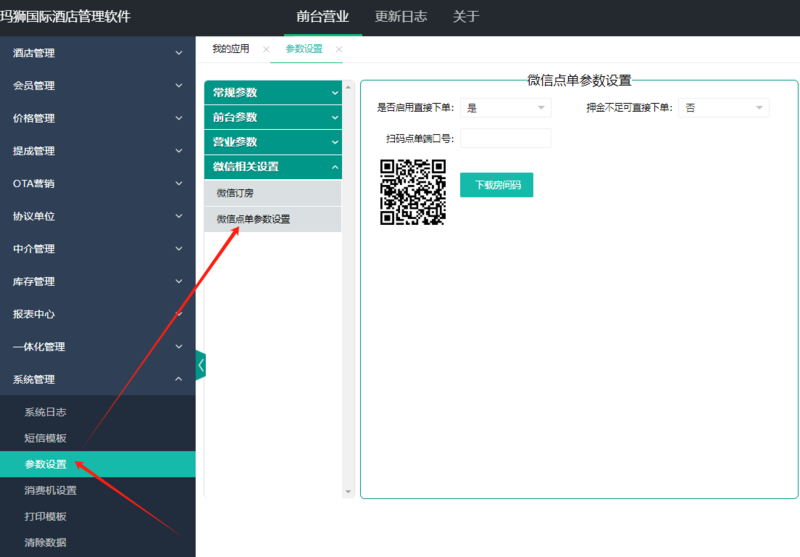The image size is (800, 557).
Task: Switch to the 我的应用 tab
Action: coord(231,49)
